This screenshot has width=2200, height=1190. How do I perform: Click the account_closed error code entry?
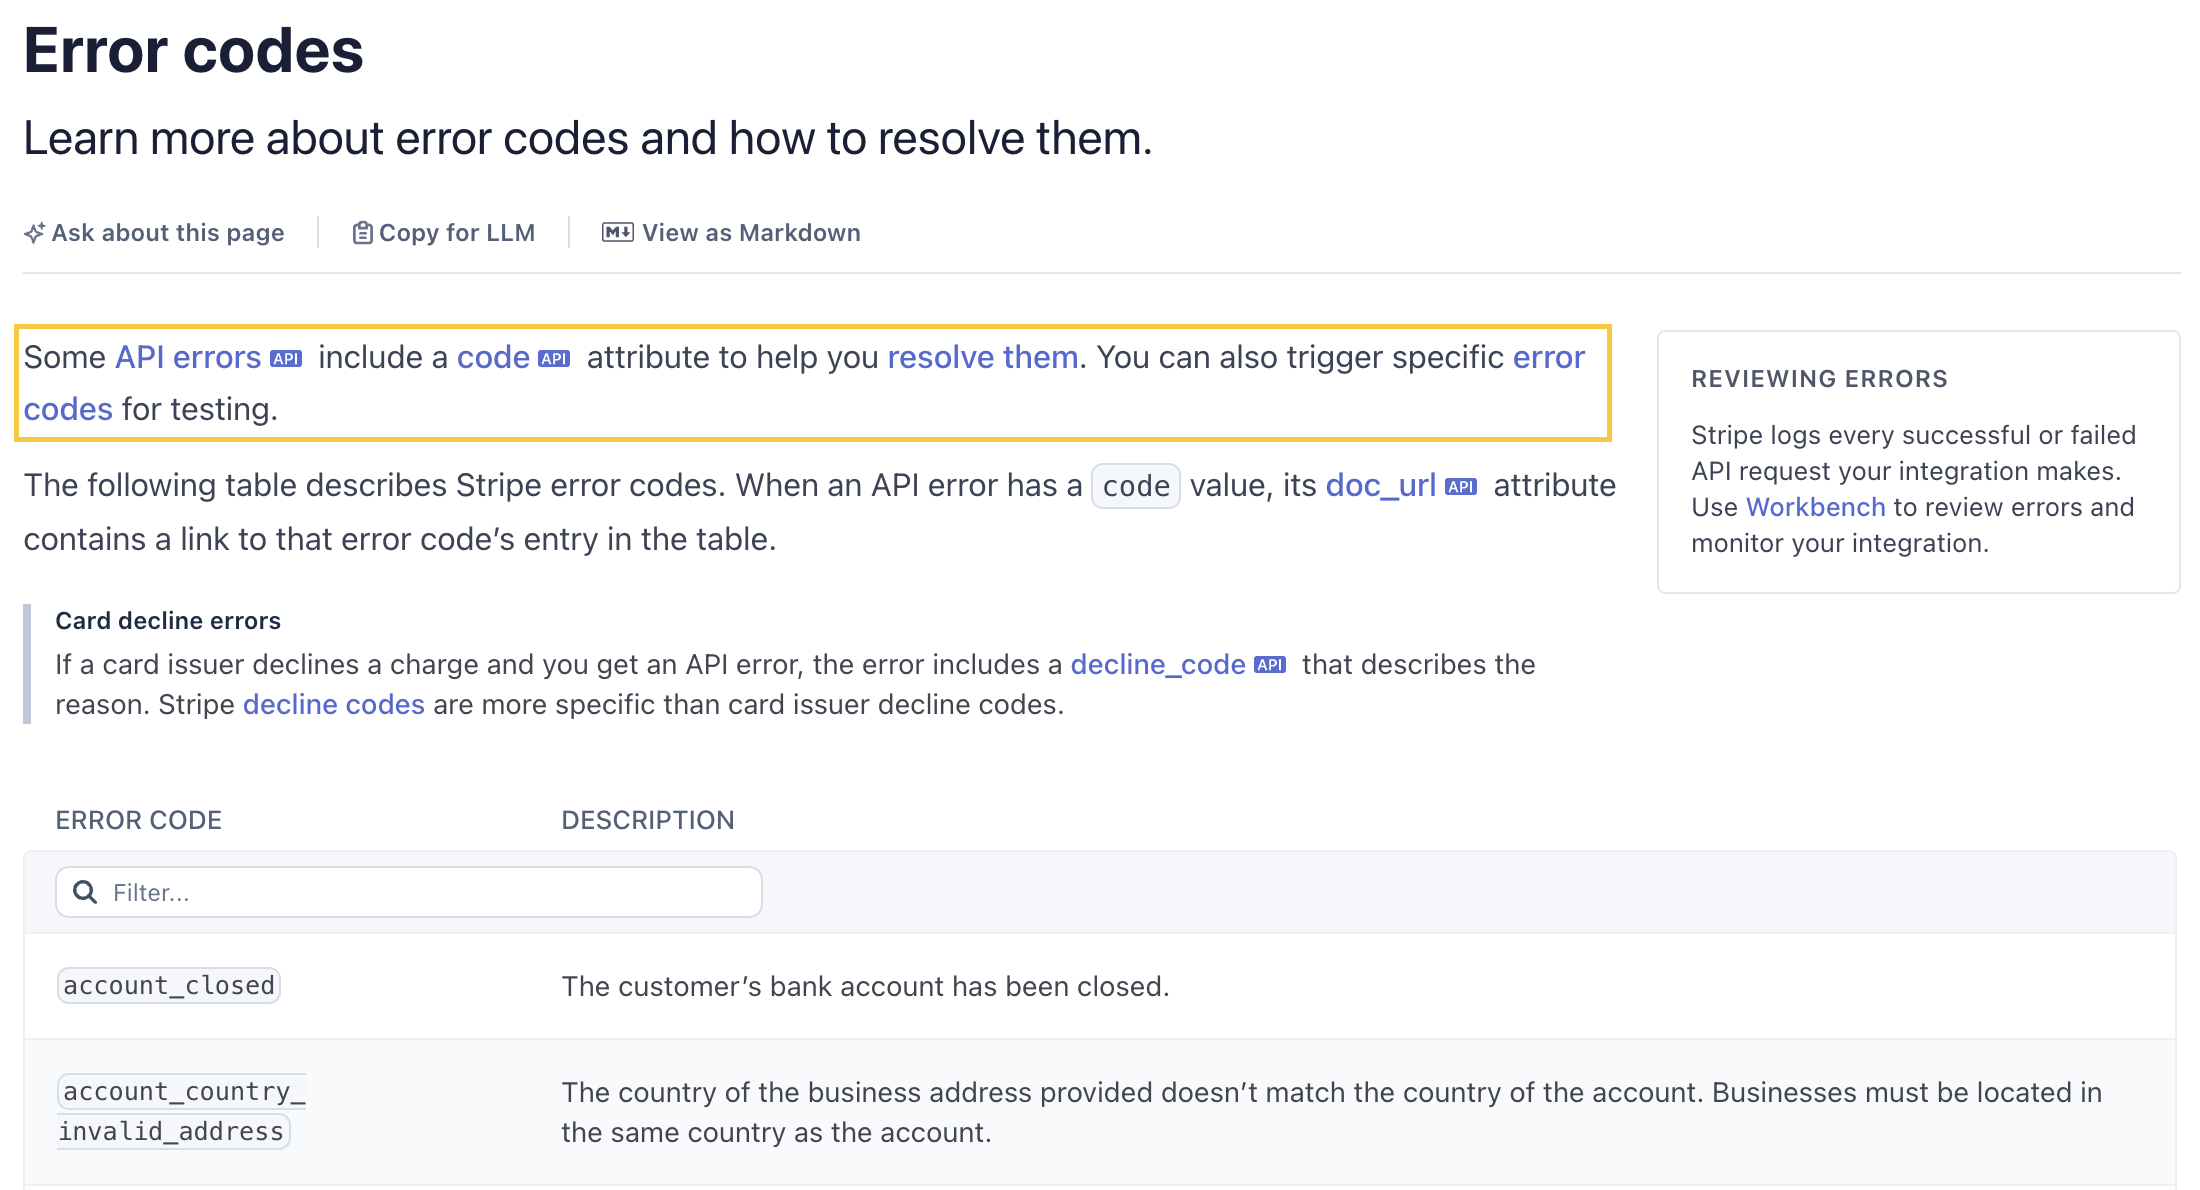click(x=168, y=986)
